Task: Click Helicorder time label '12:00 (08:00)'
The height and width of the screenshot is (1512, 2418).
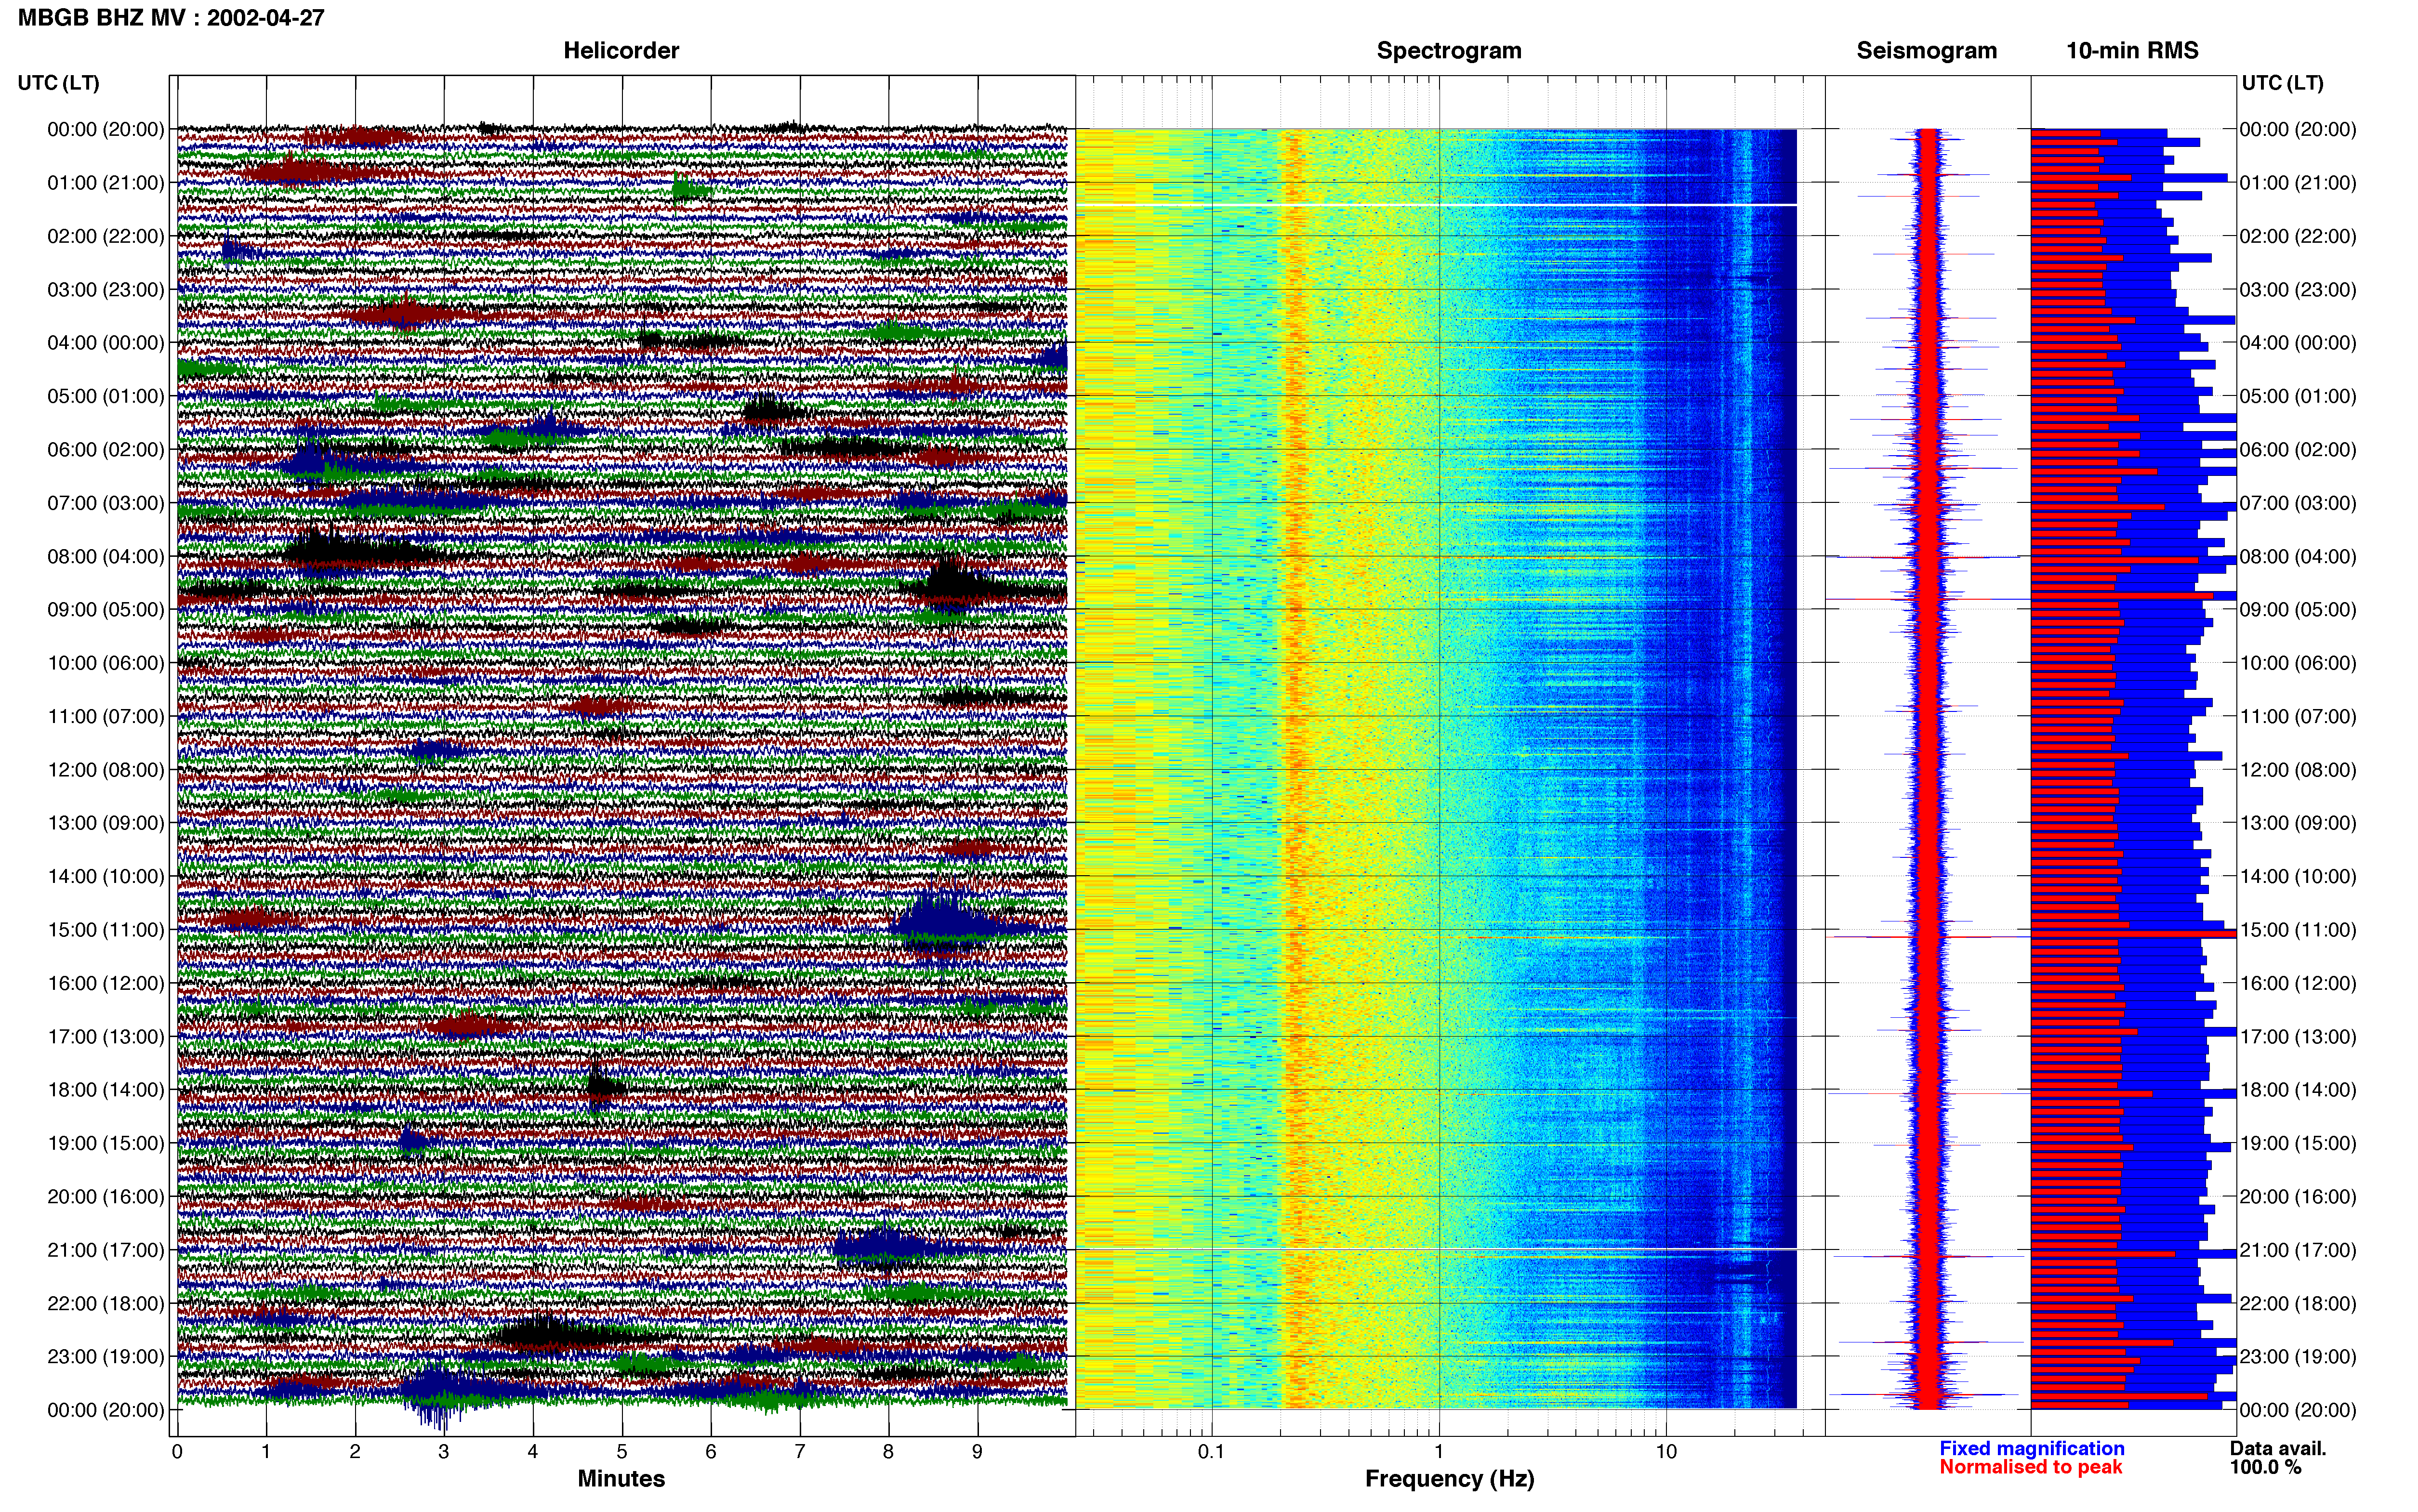Action: point(106,770)
